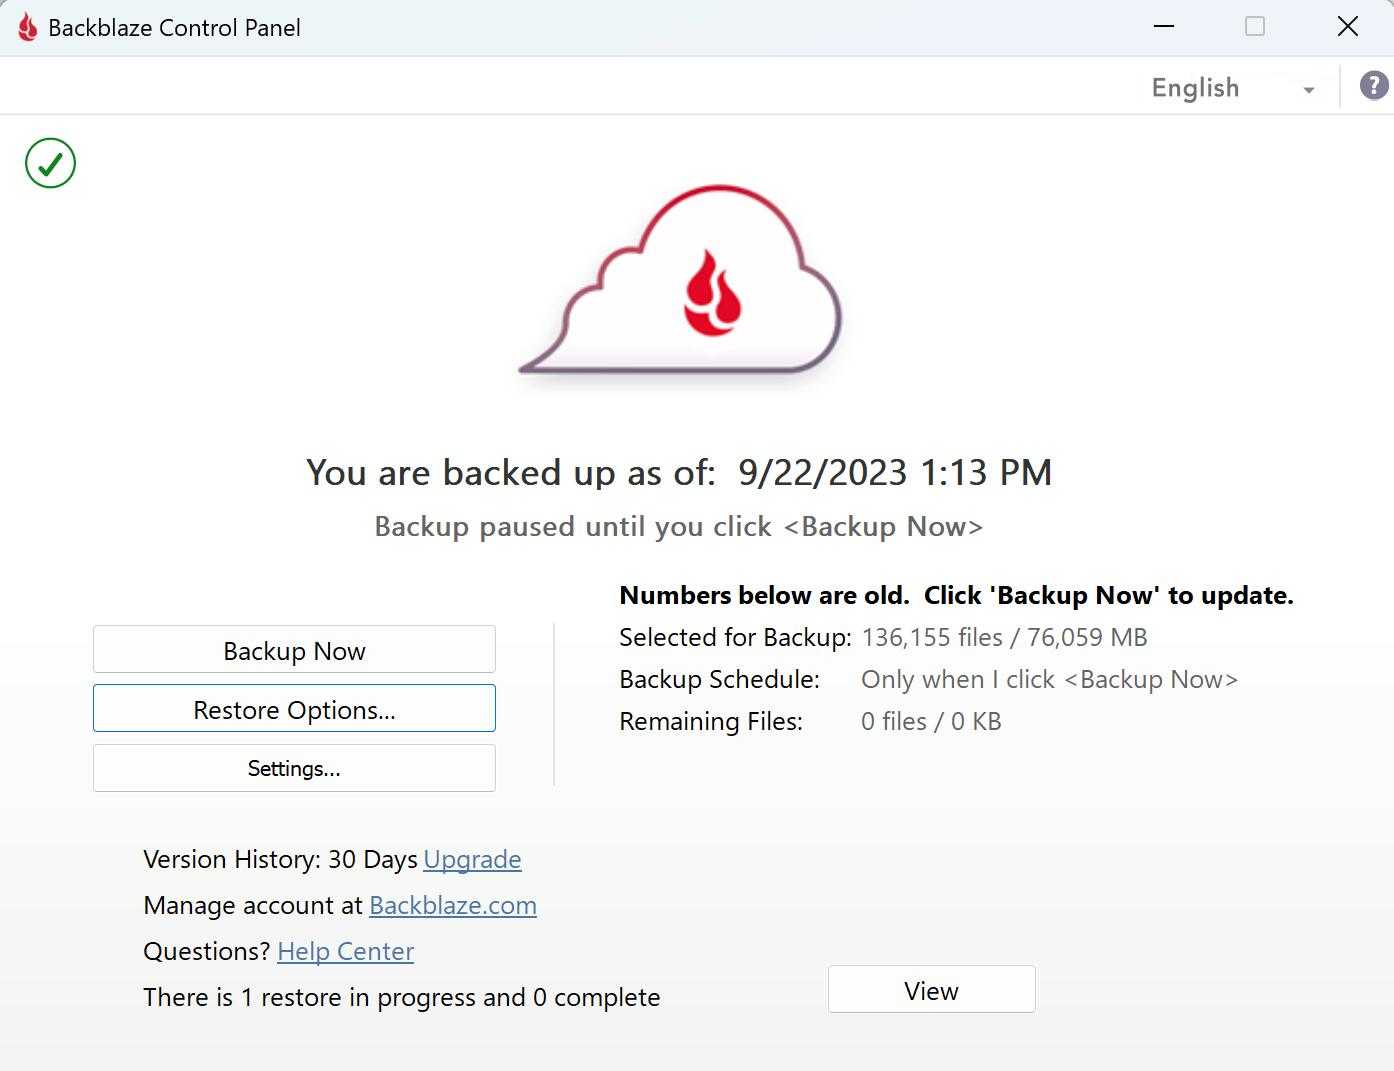Click the backed up date 9/22/2023 1:13 PM
The width and height of the screenshot is (1394, 1071).
coord(895,472)
